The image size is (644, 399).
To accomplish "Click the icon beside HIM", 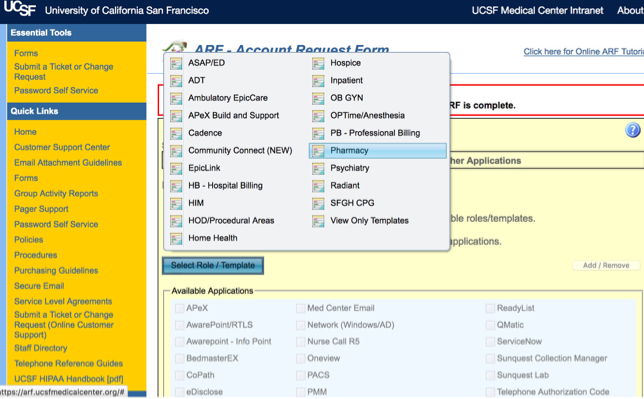I will 176,204.
